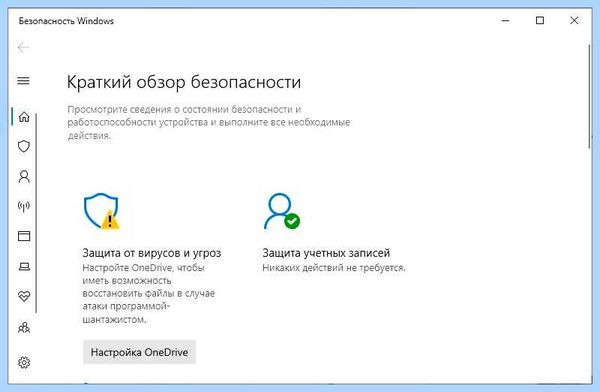The width and height of the screenshot is (600, 392).
Task: Go to Home in sidebar
Action: point(24,116)
